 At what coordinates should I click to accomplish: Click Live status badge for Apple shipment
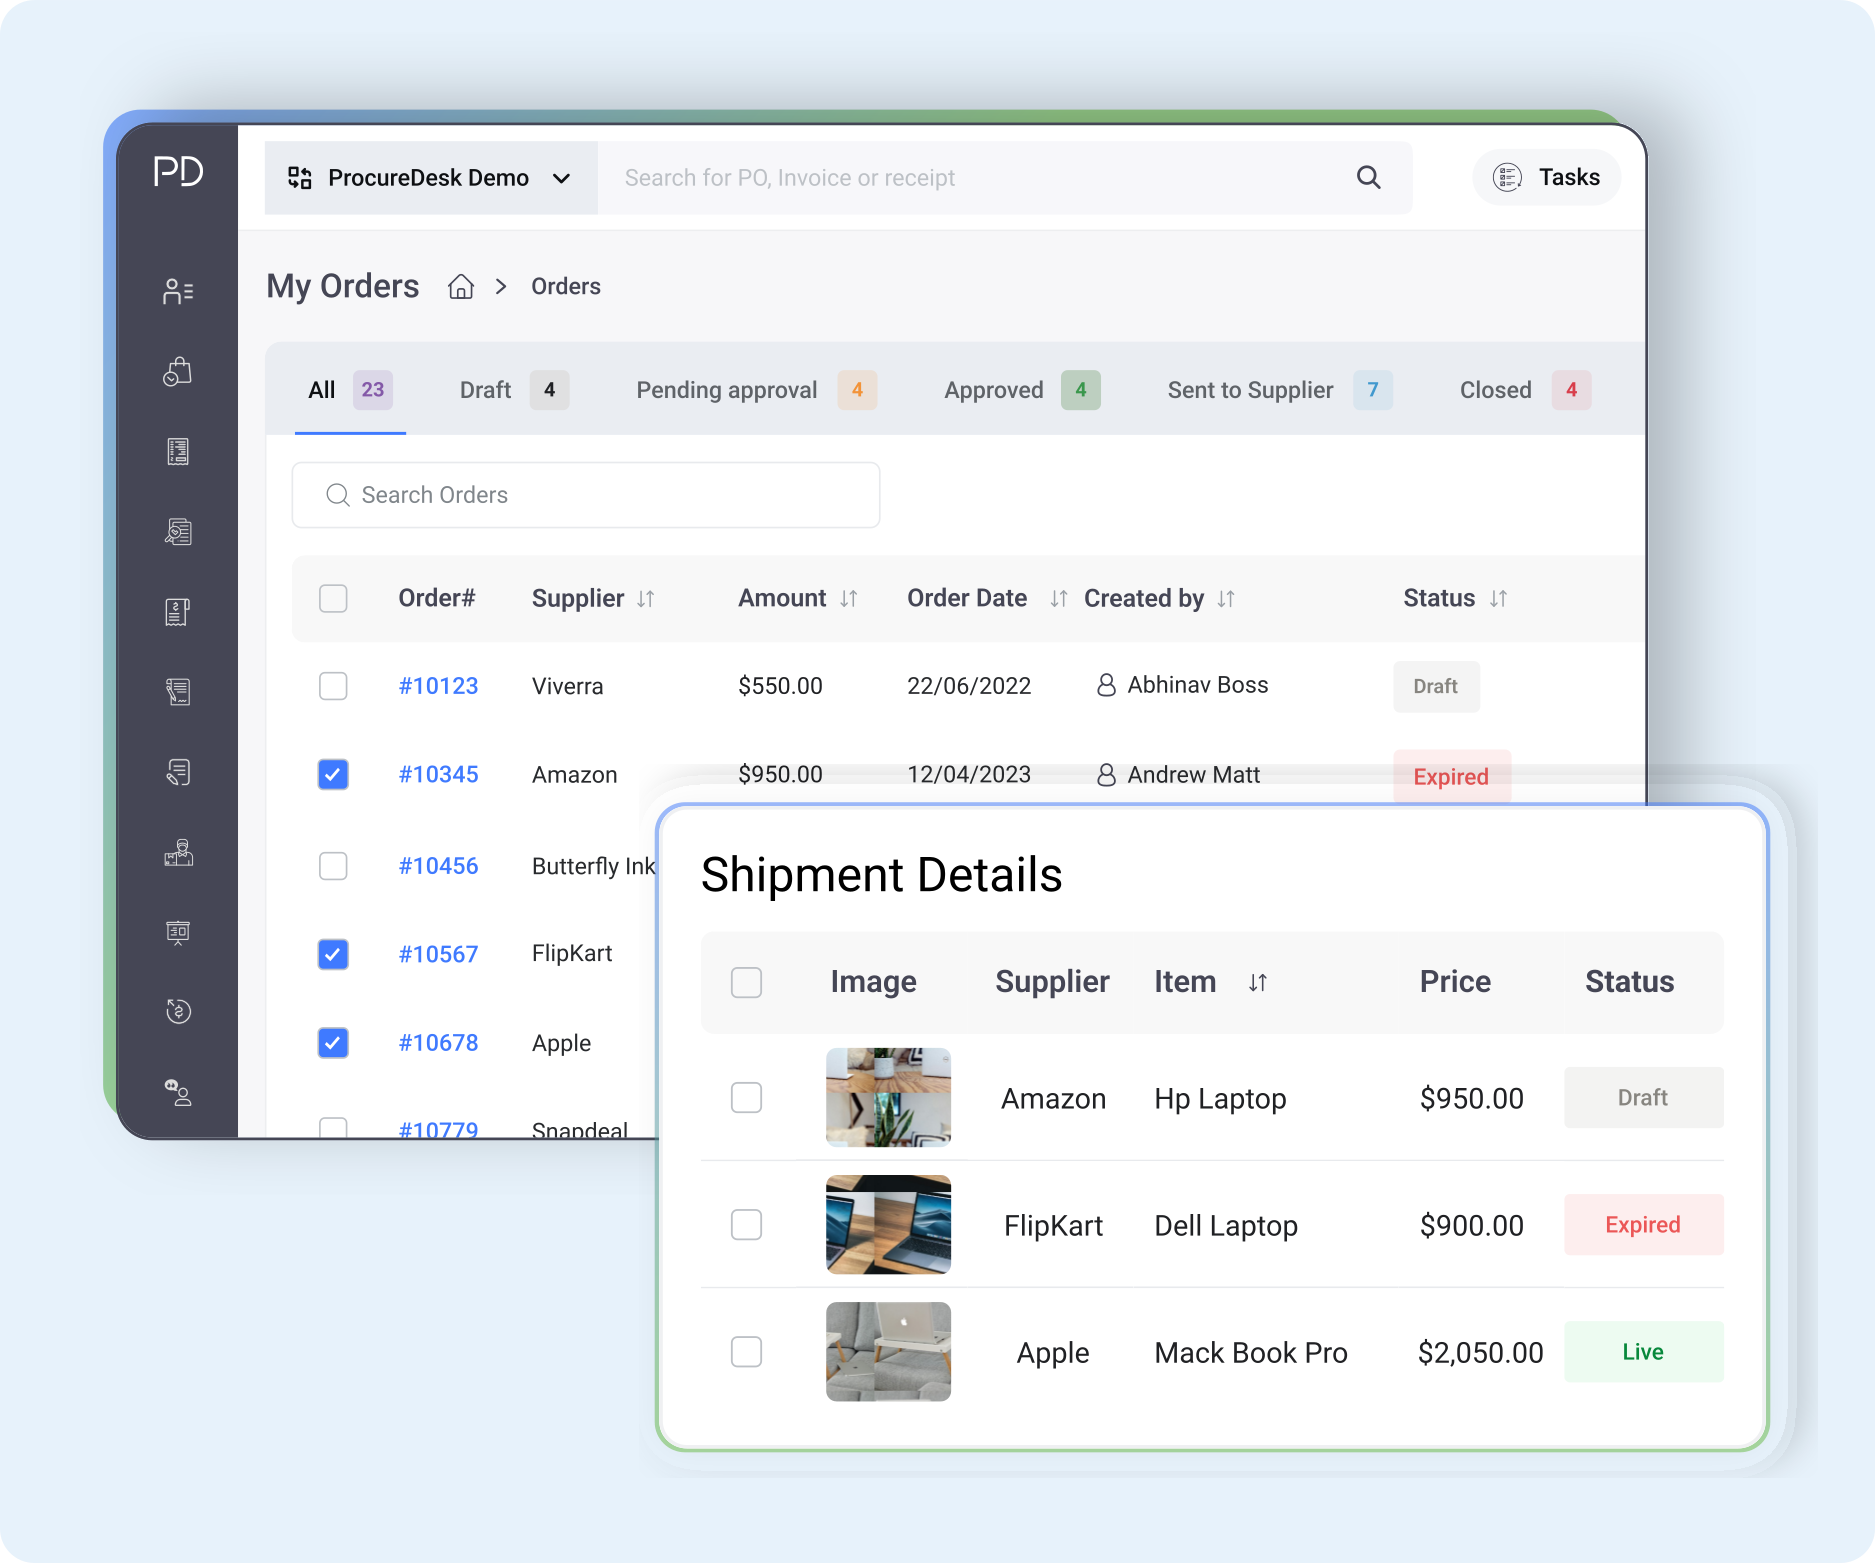point(1643,1352)
